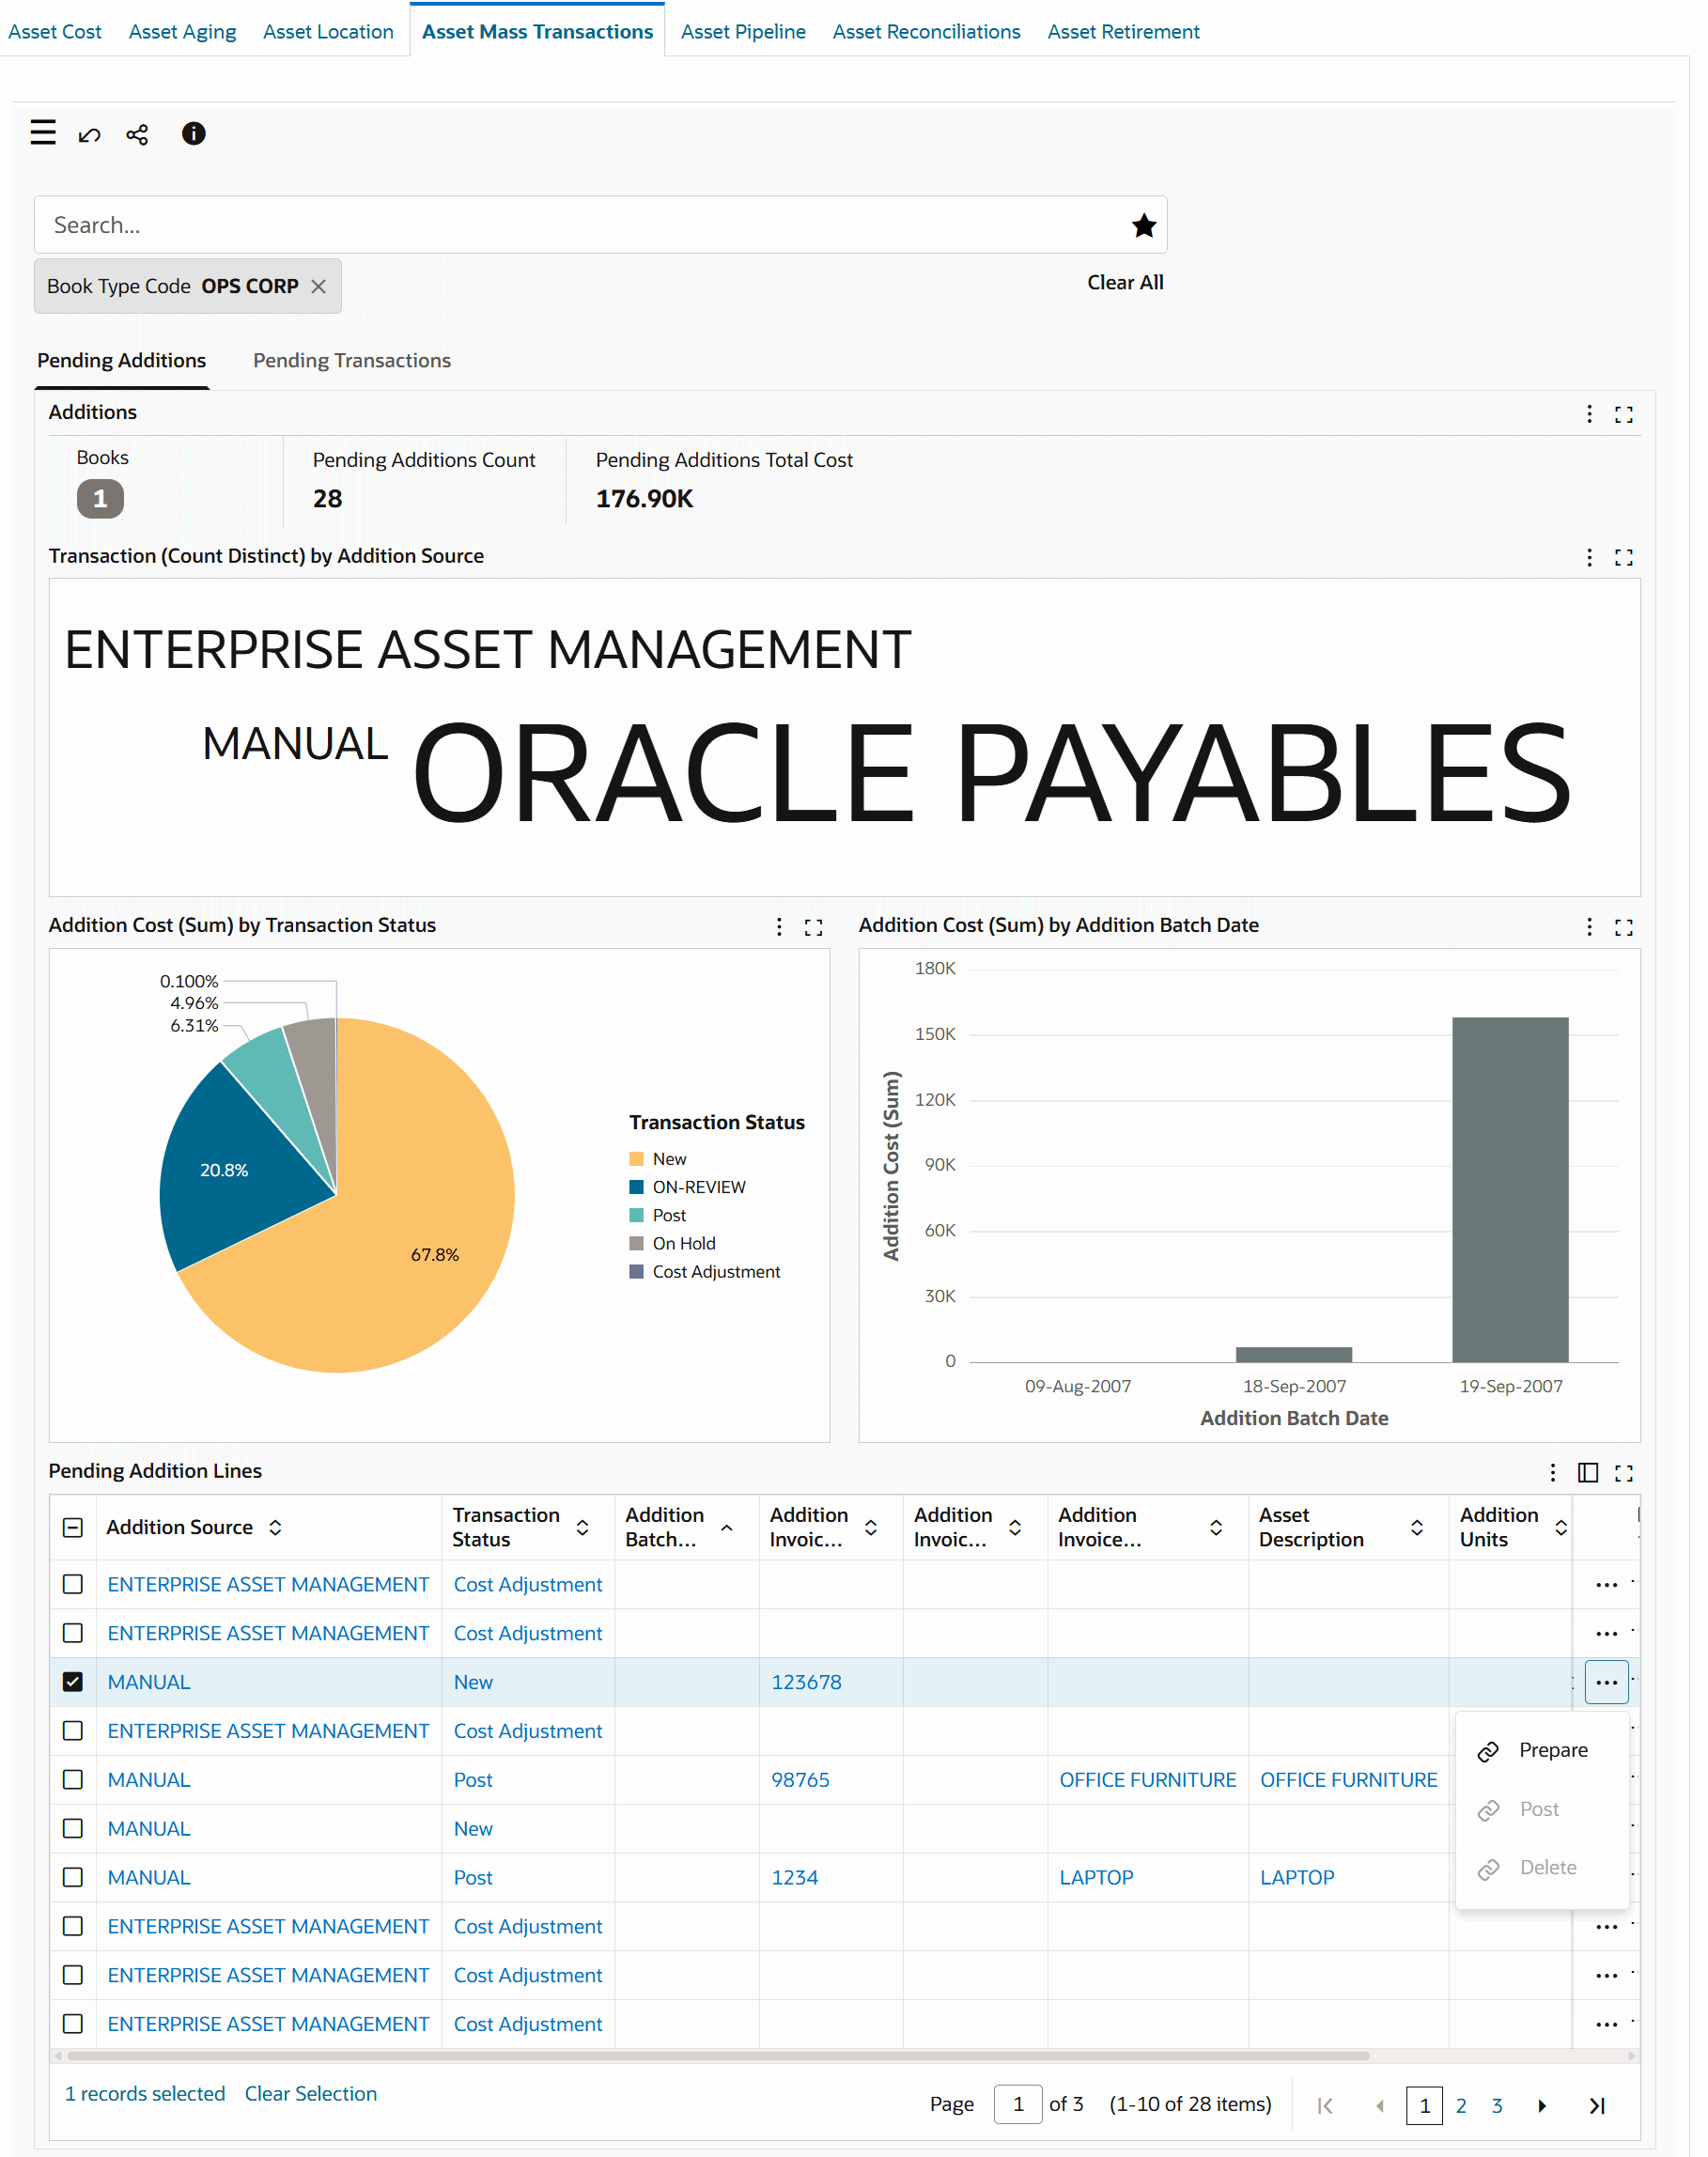
Task: Open row actions for selected MANUAL 123678 row
Action: click(x=1607, y=1683)
